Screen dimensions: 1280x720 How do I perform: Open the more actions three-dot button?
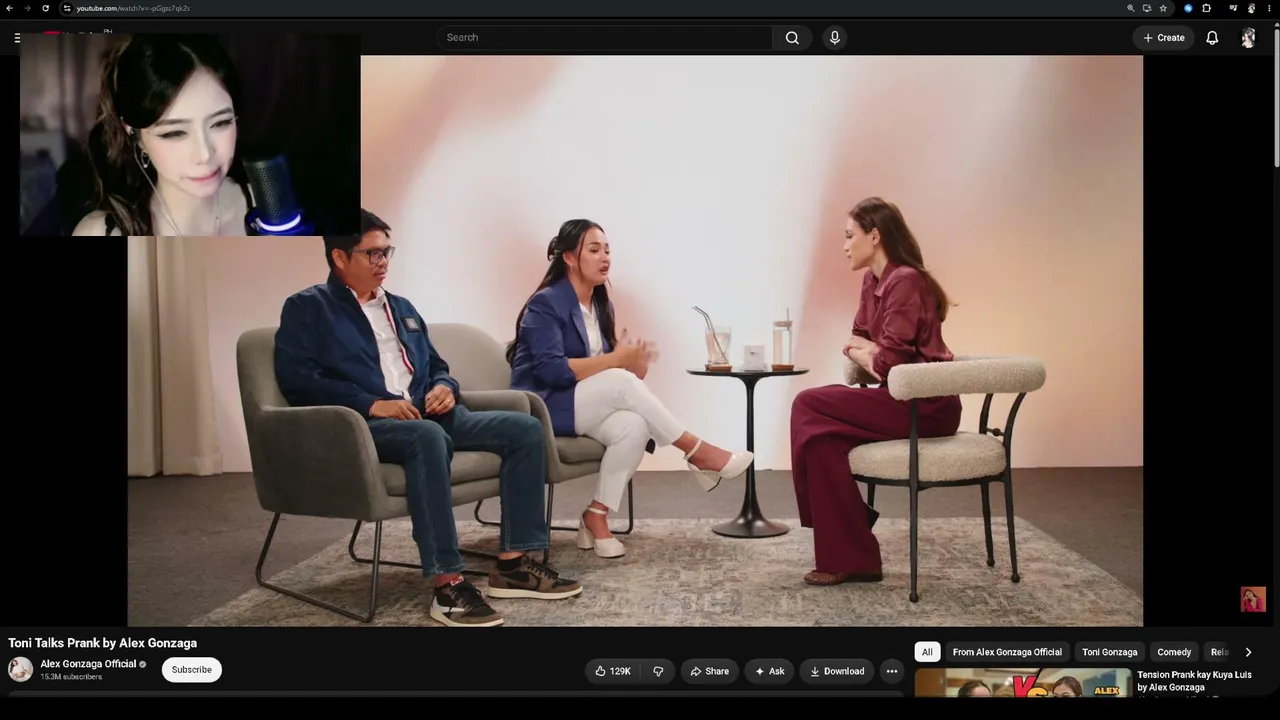[892, 671]
